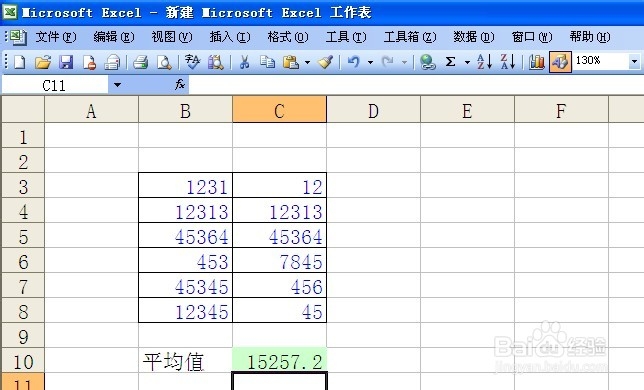Viewport: 644px width, 390px height.
Task: Select cell C6 containing 7845
Action: [x=279, y=261]
